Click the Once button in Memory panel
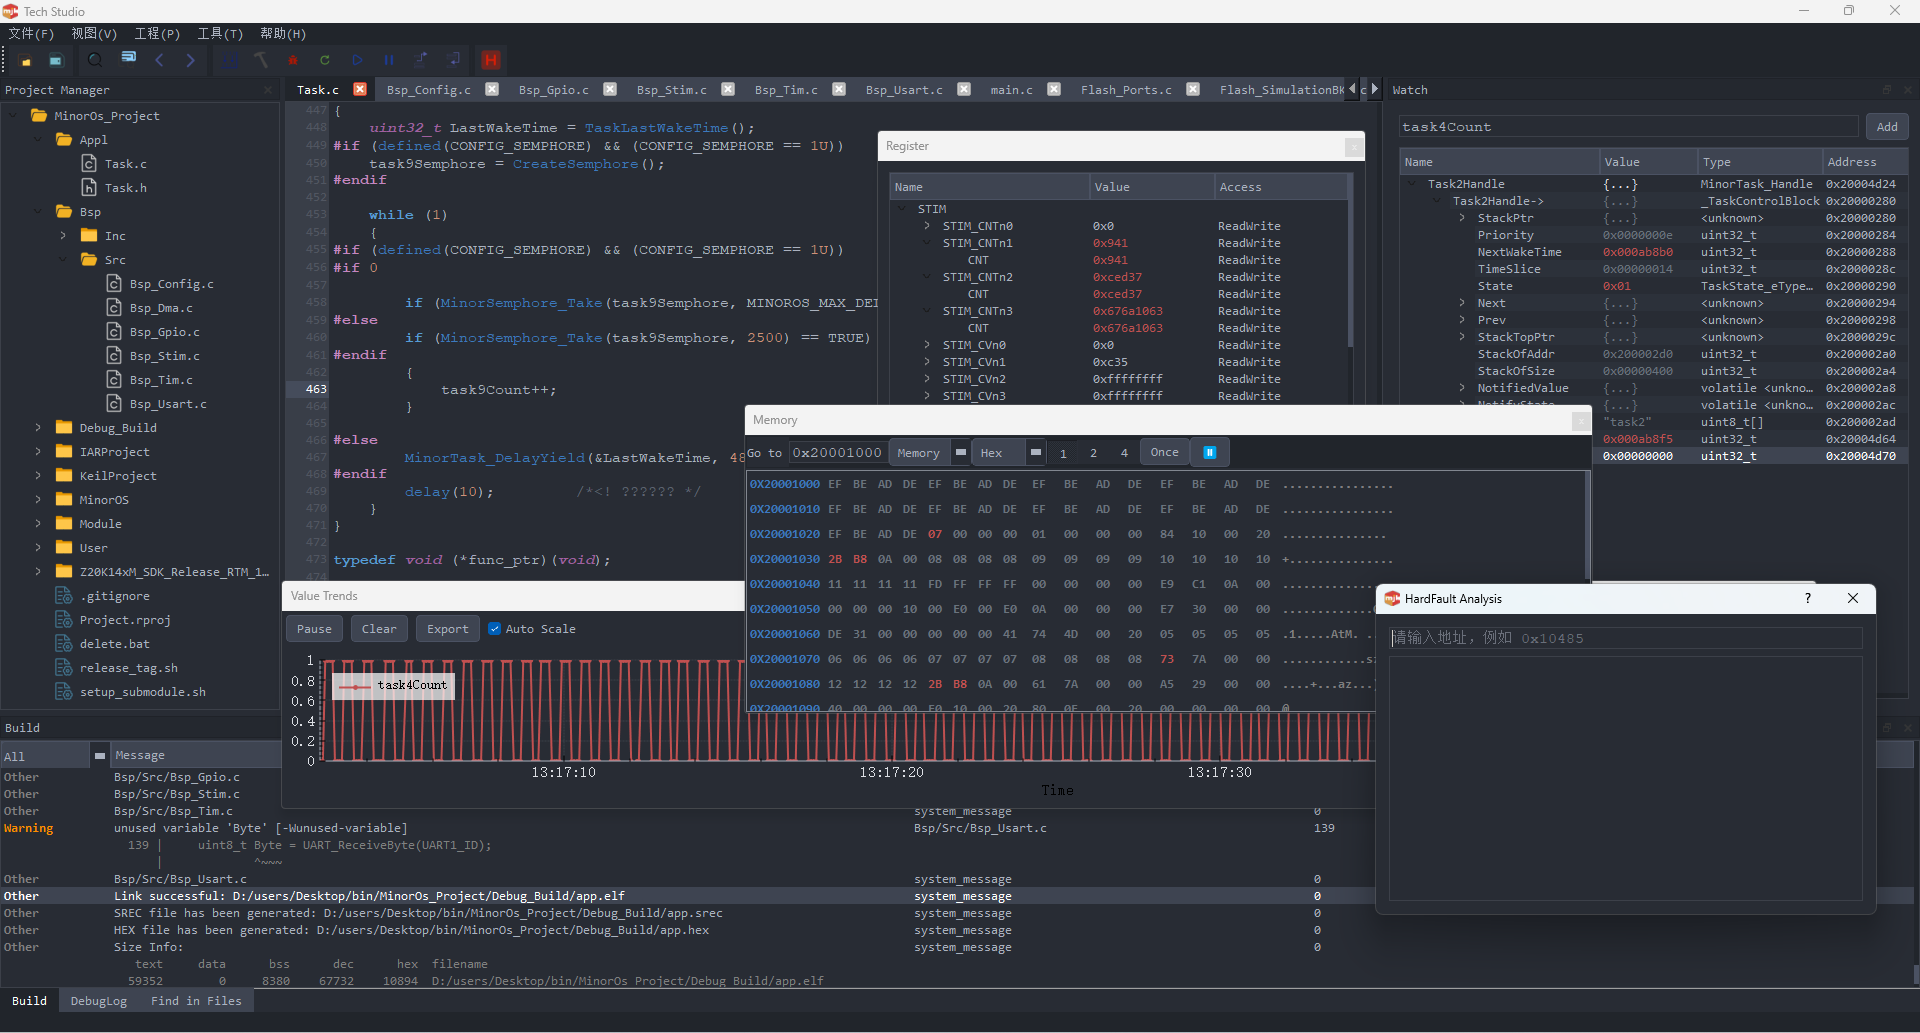Image resolution: width=1920 pixels, height=1033 pixels. (1165, 453)
